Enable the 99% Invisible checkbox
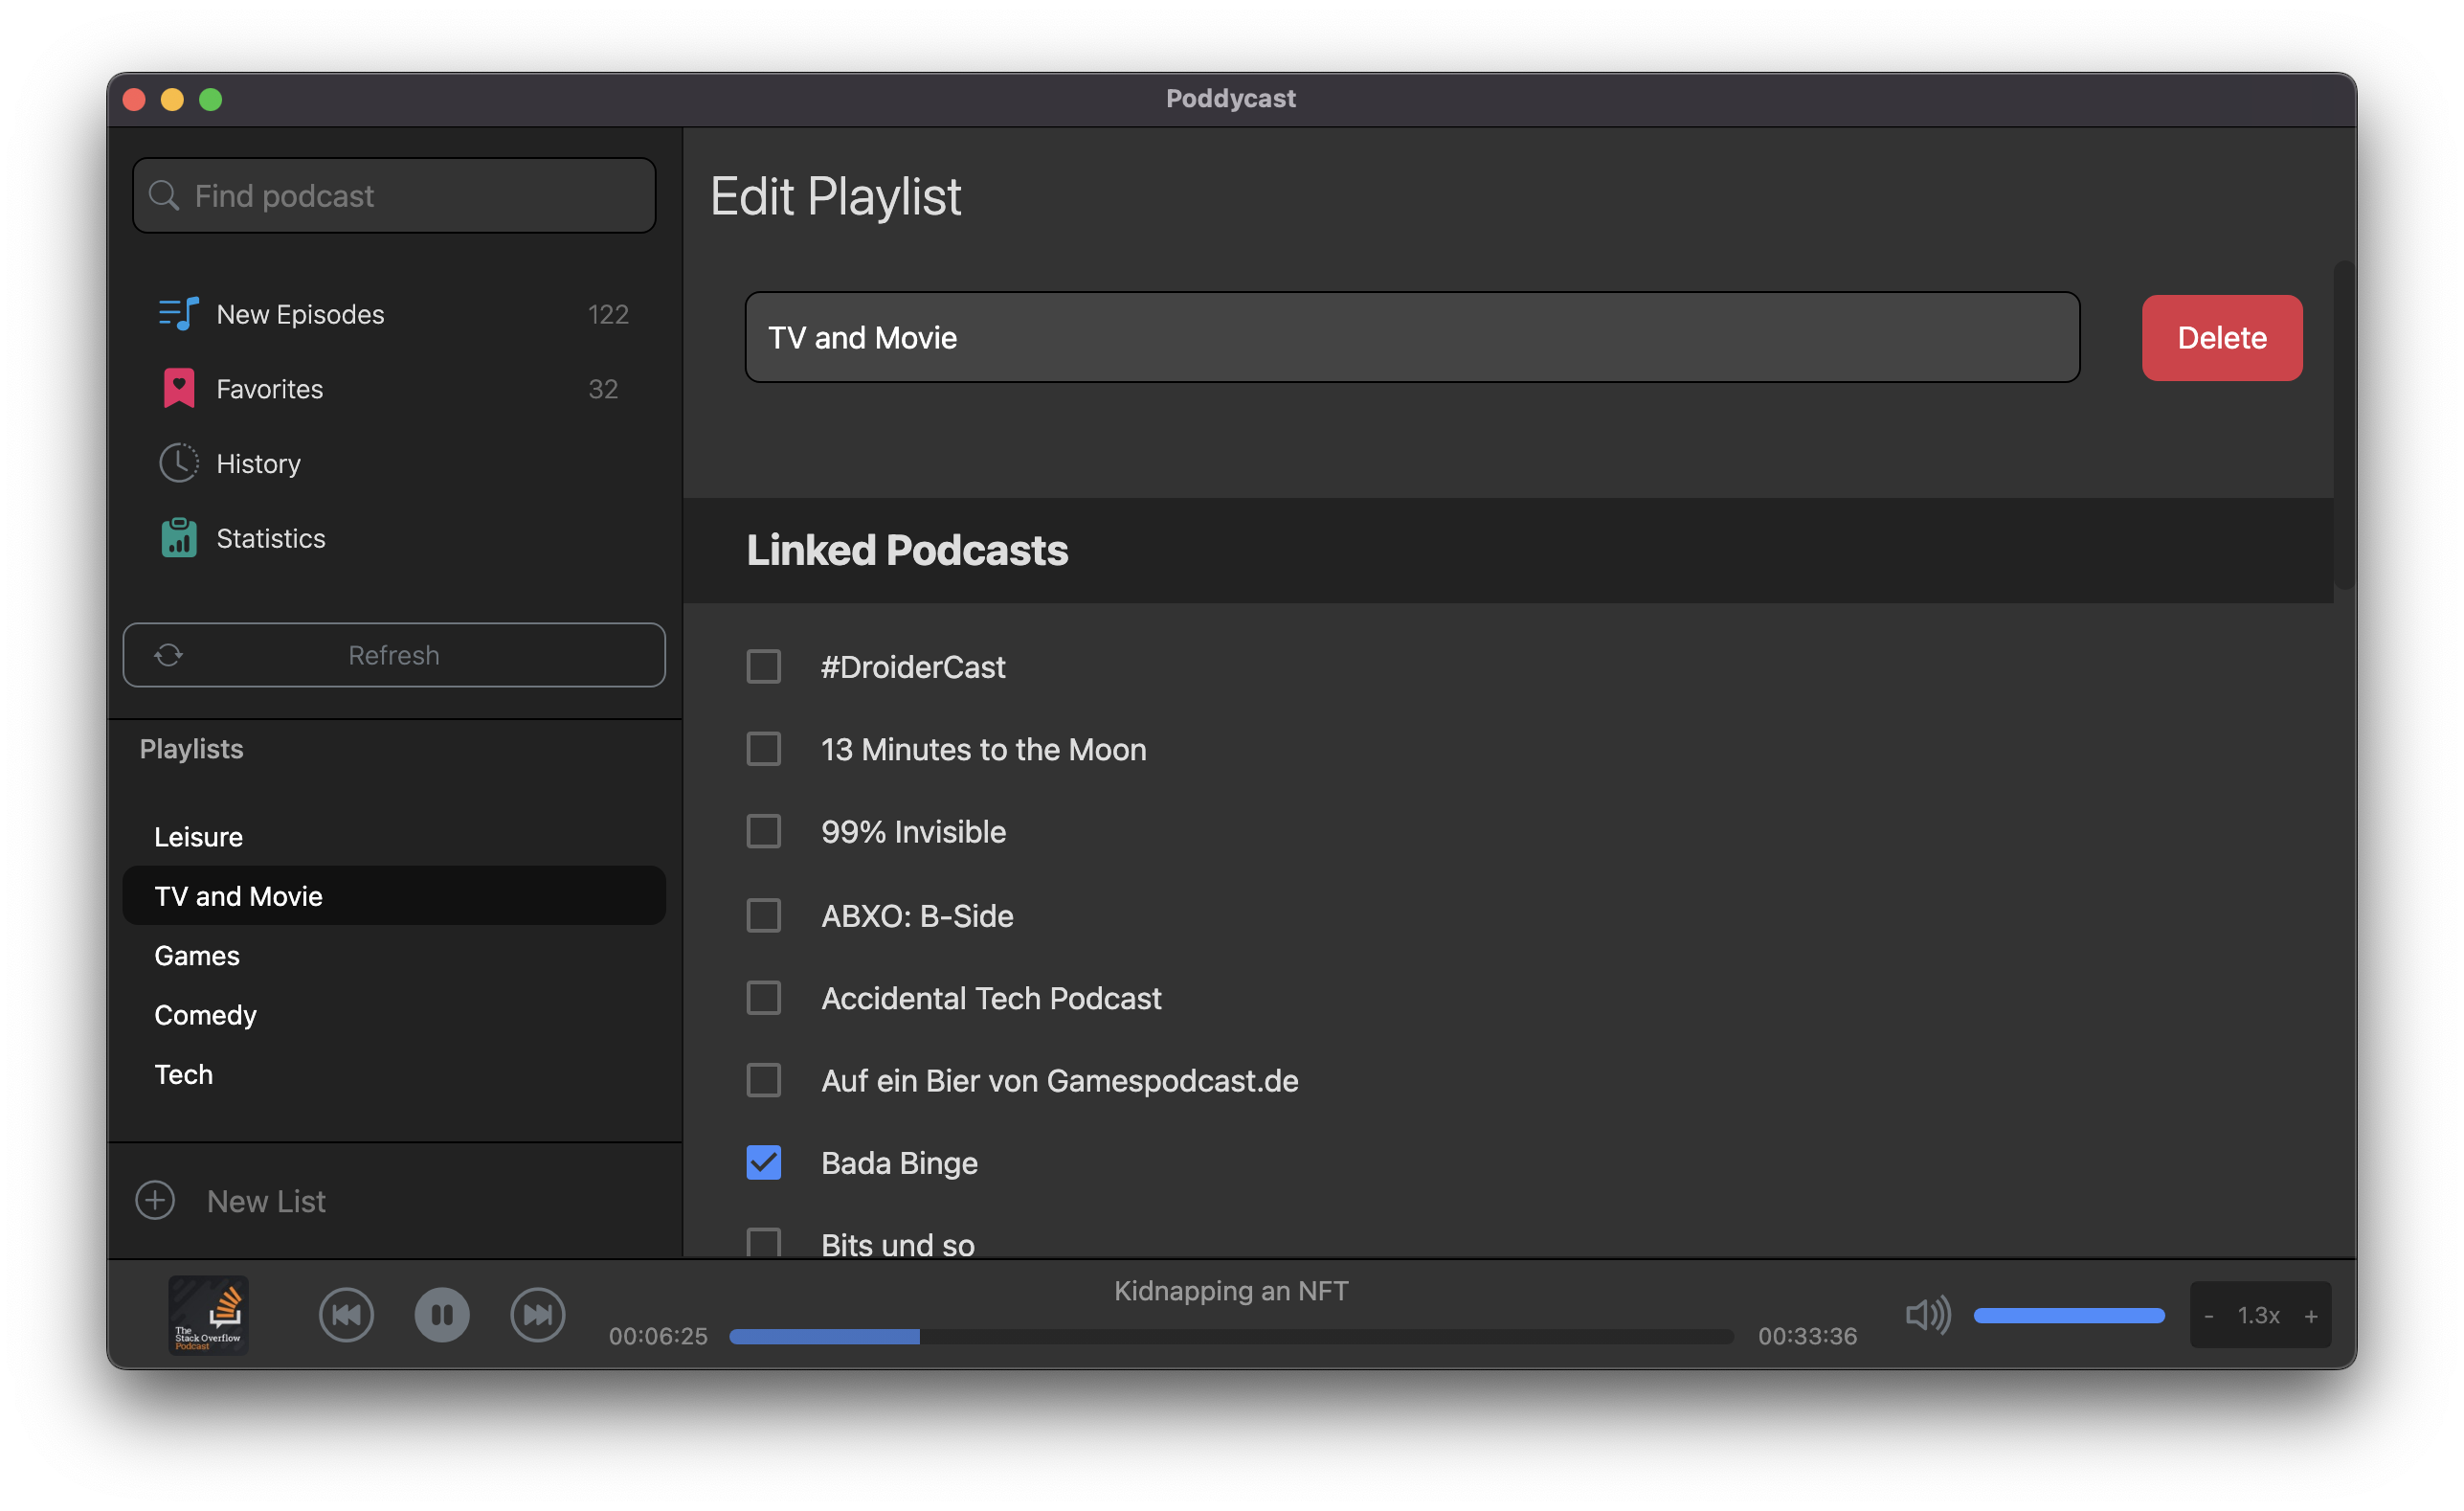 pyautogui.click(x=763, y=831)
